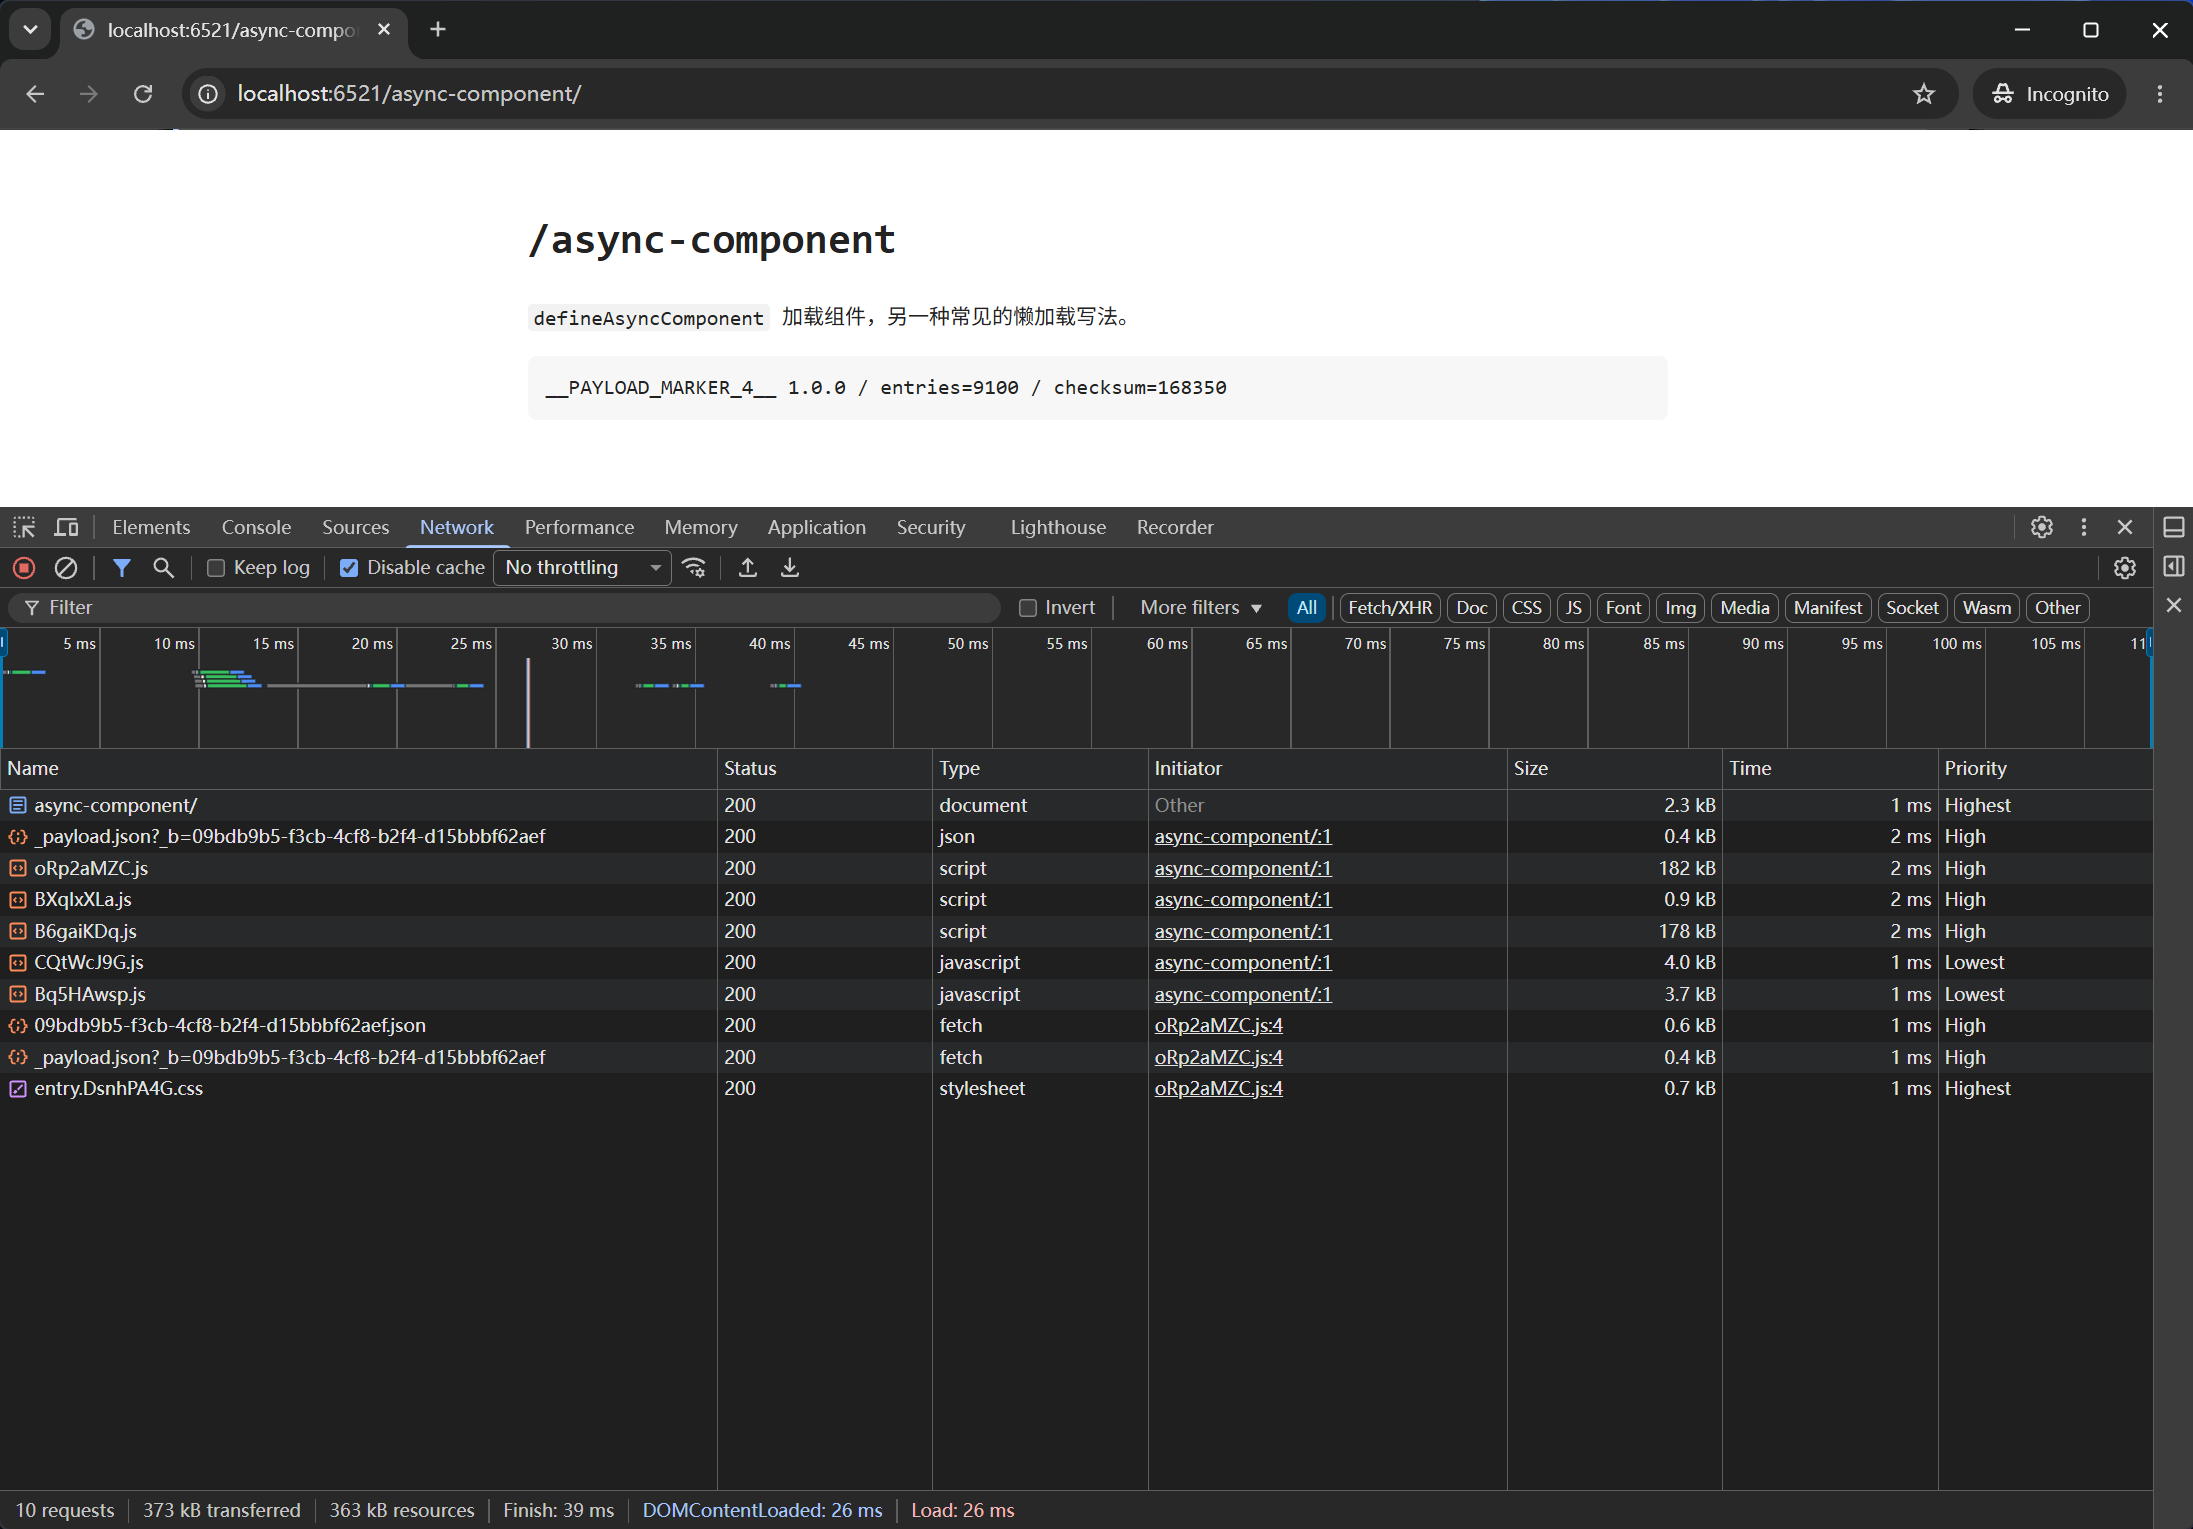Select the CQtWcJ9G.js request
The height and width of the screenshot is (1529, 2193).
[1076, 962]
